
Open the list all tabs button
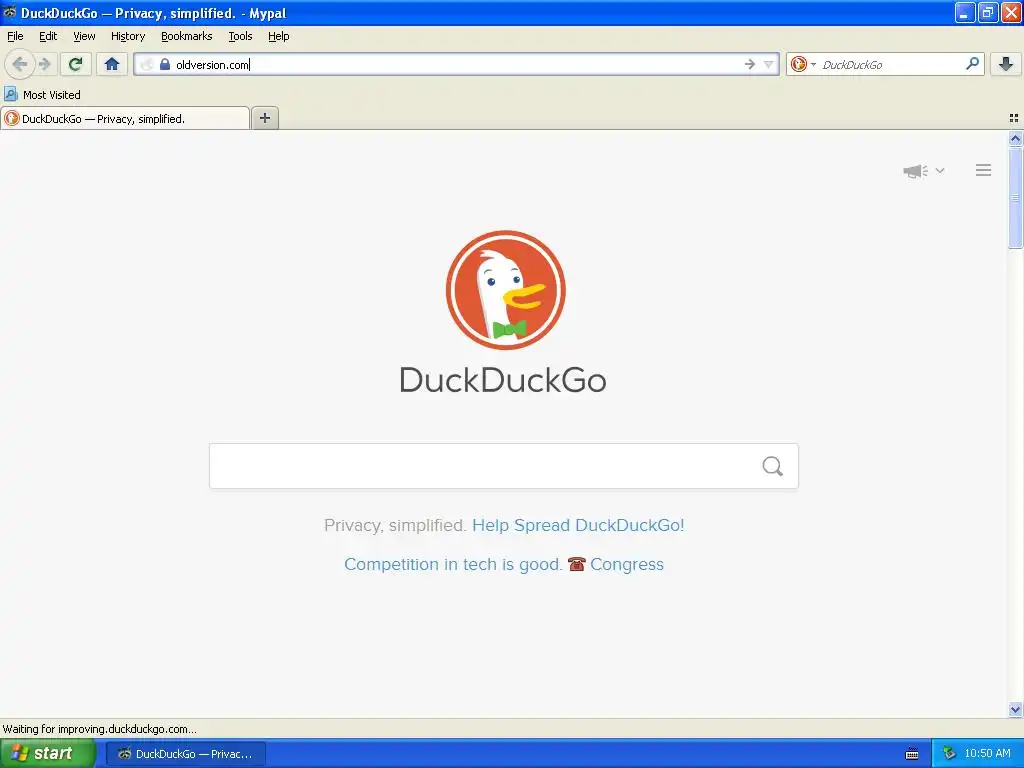pos(1014,118)
